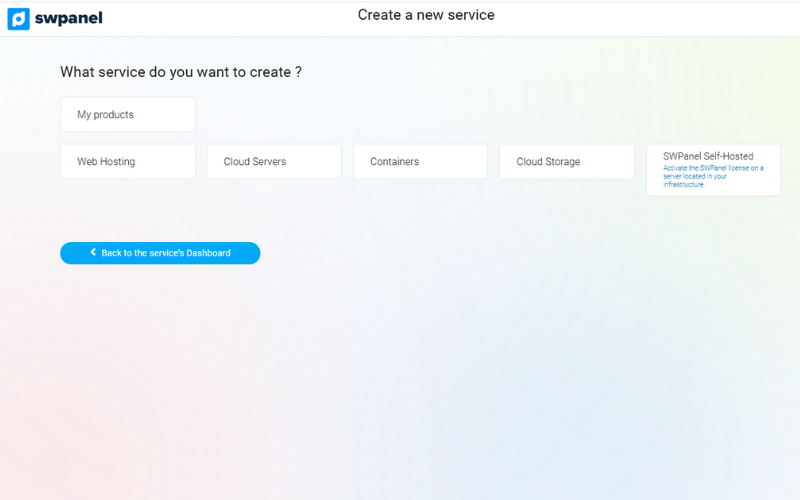This screenshot has width=800, height=500.
Task: Click the swpanel brand name text
Action: 68,18
